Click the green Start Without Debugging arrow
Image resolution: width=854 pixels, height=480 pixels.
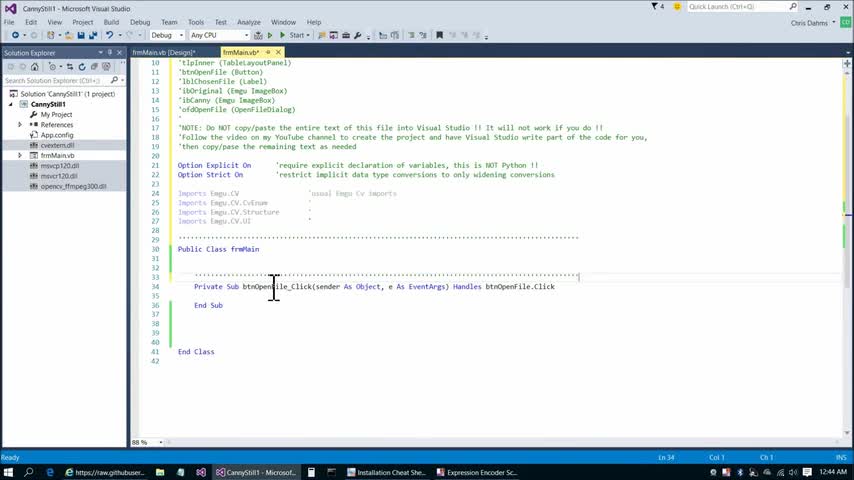(270, 35)
